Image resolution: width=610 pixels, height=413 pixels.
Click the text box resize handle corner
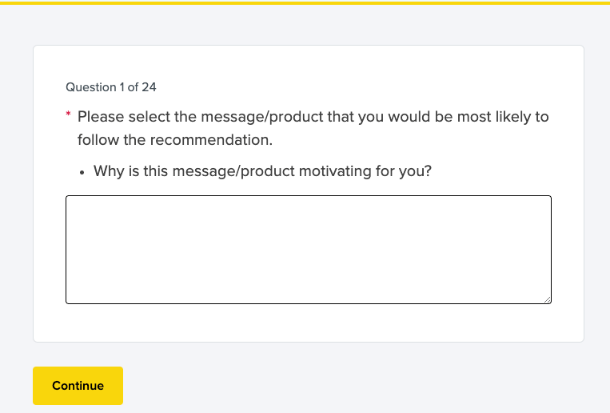pyautogui.click(x=547, y=299)
